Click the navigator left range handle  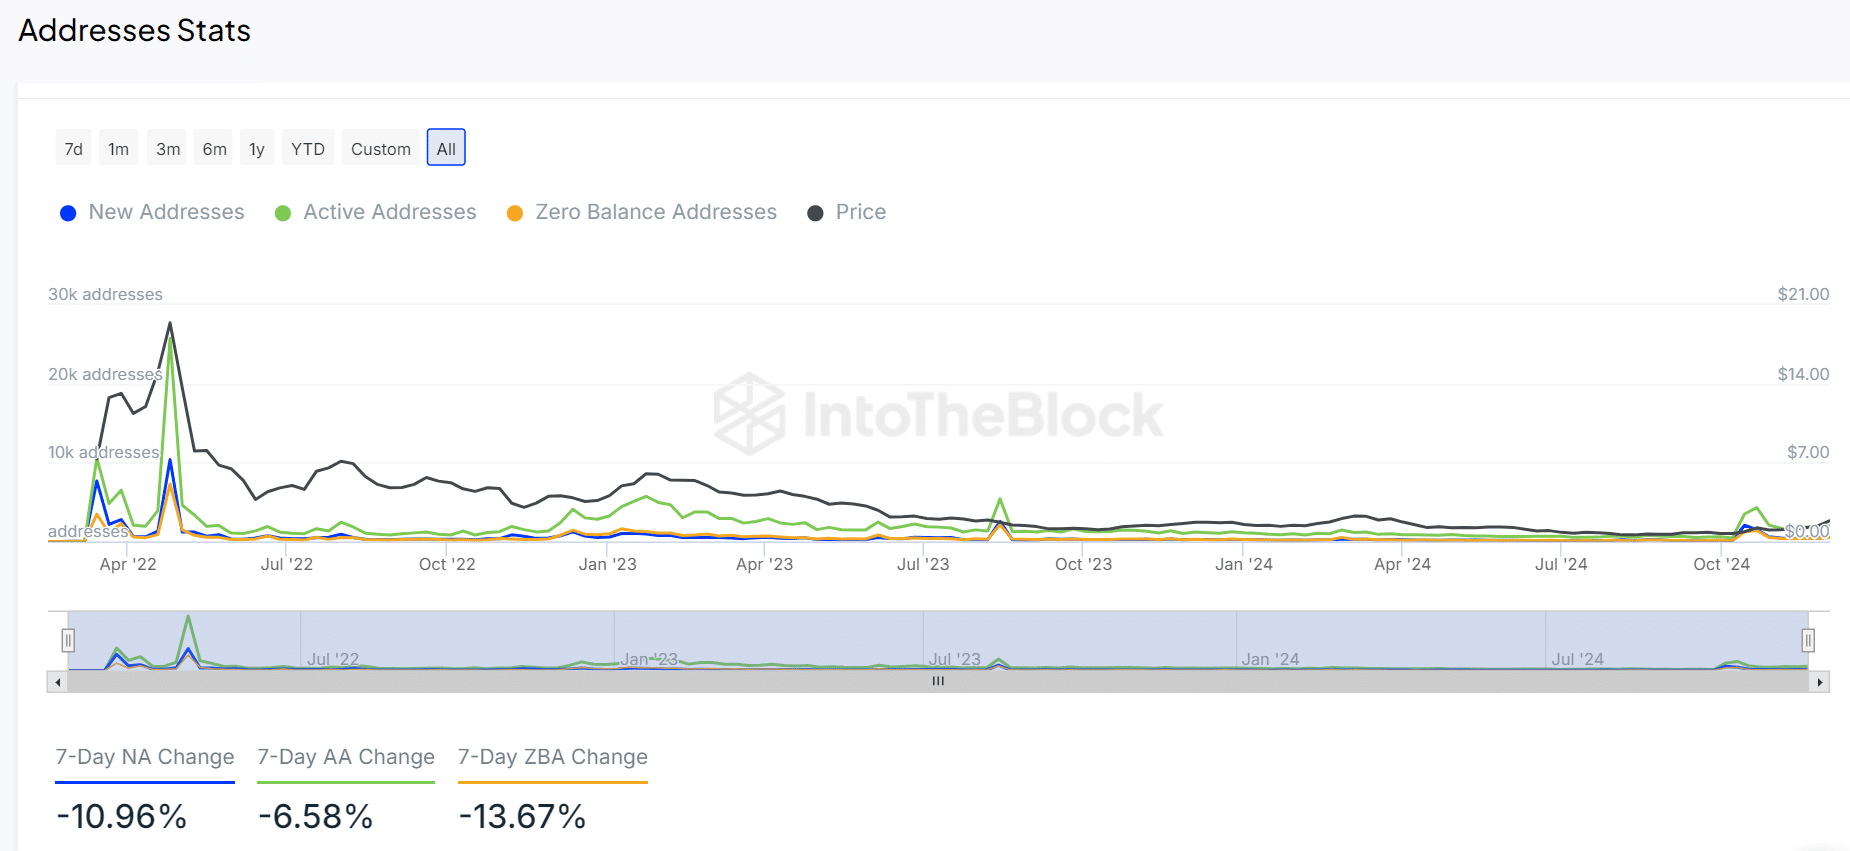(x=68, y=640)
